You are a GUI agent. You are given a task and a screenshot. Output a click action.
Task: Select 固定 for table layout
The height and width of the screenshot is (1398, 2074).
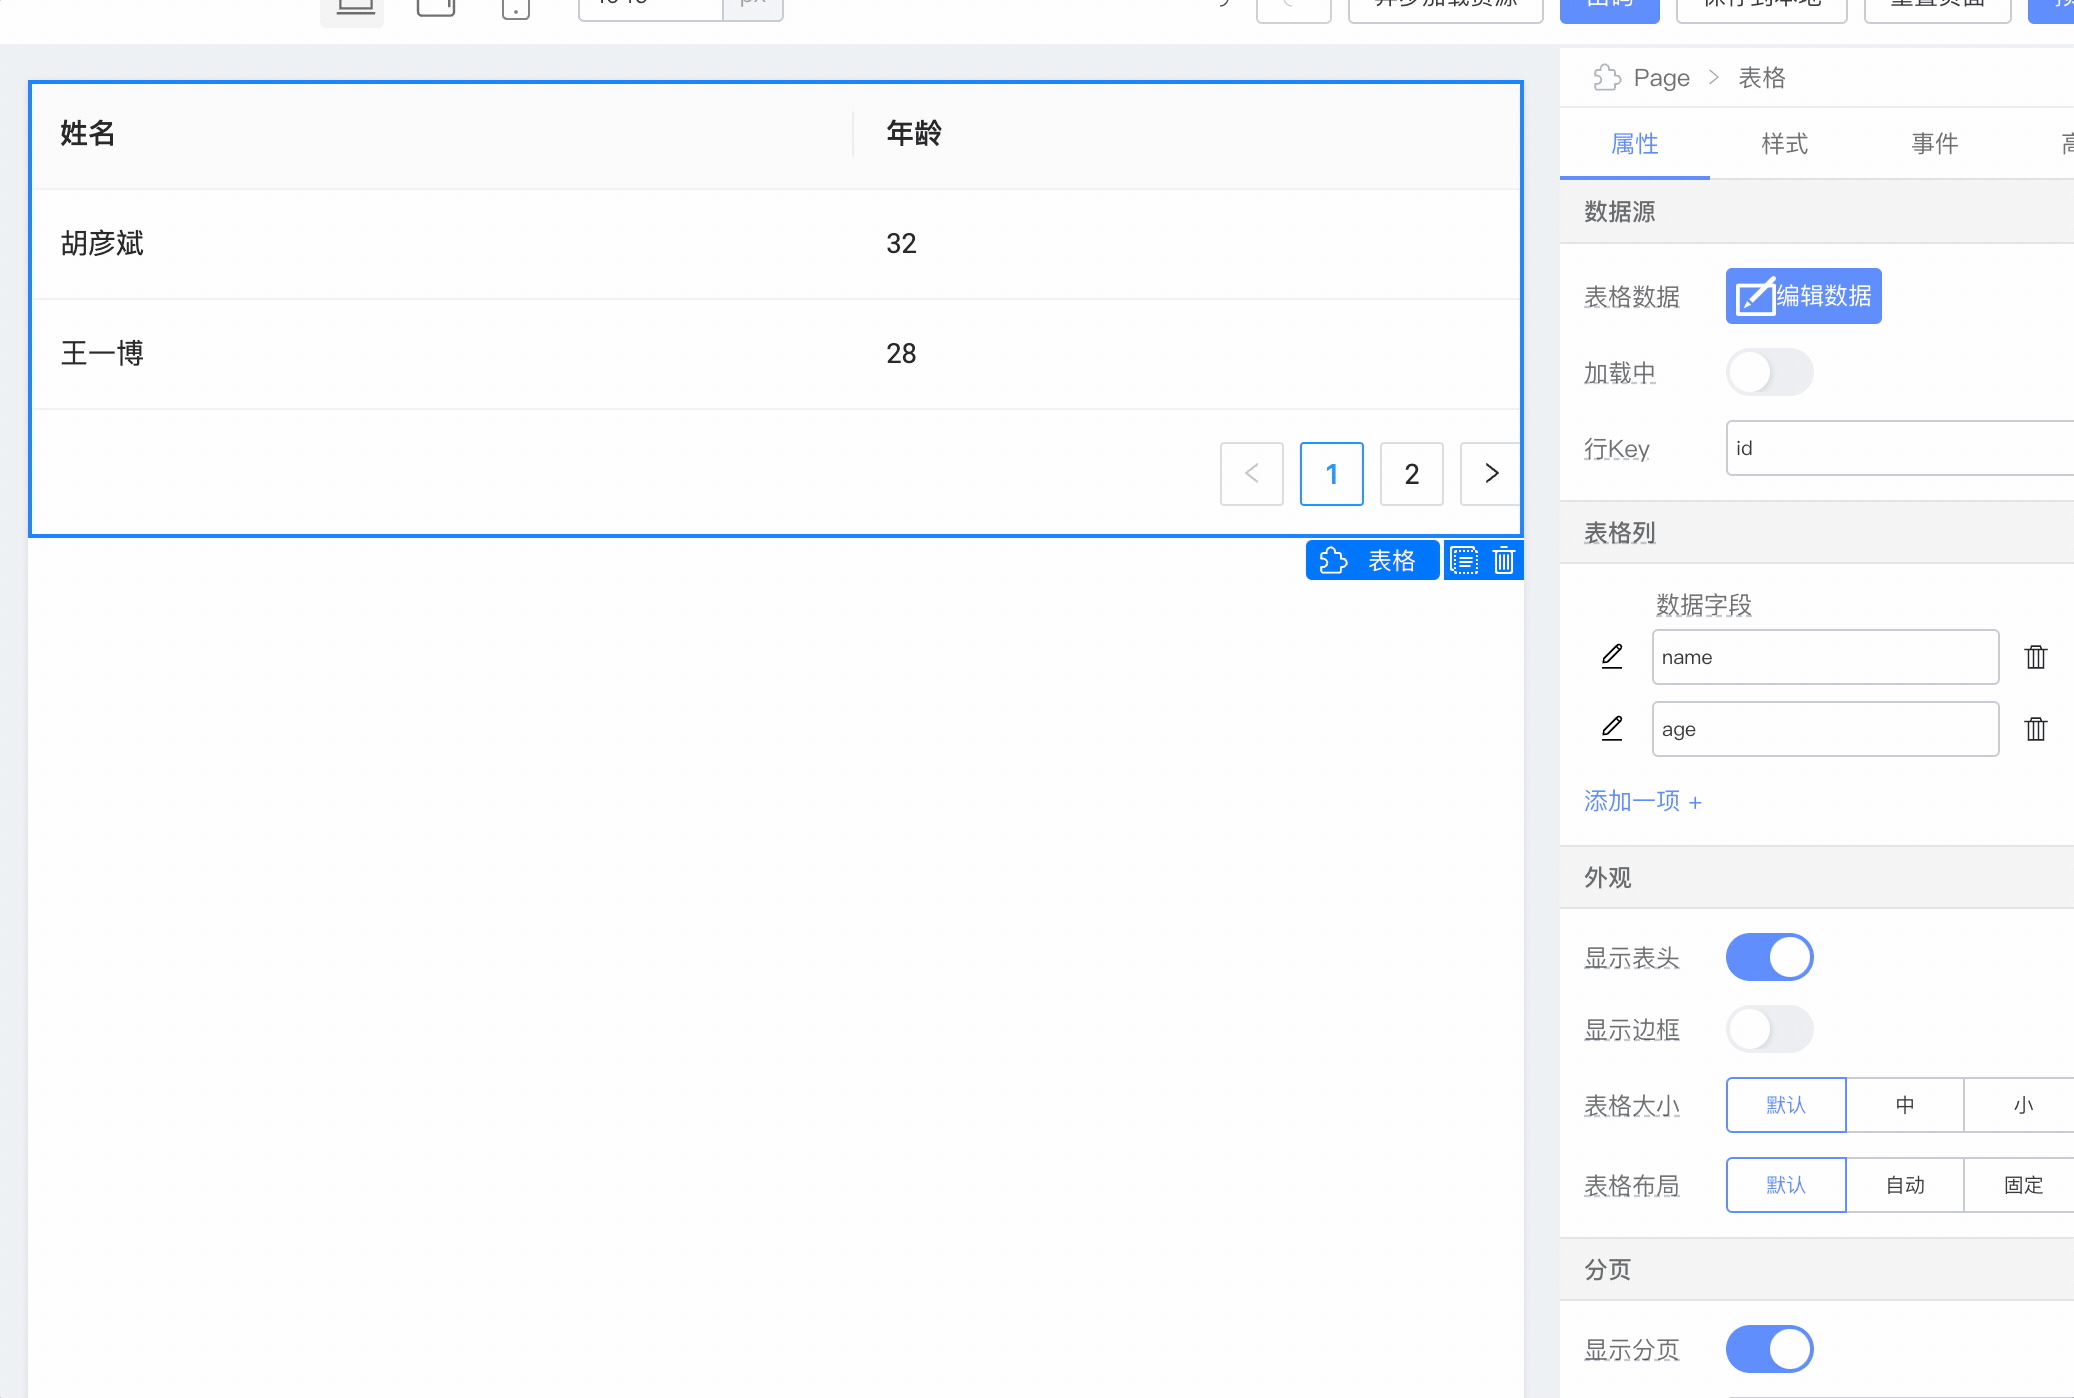2023,1185
